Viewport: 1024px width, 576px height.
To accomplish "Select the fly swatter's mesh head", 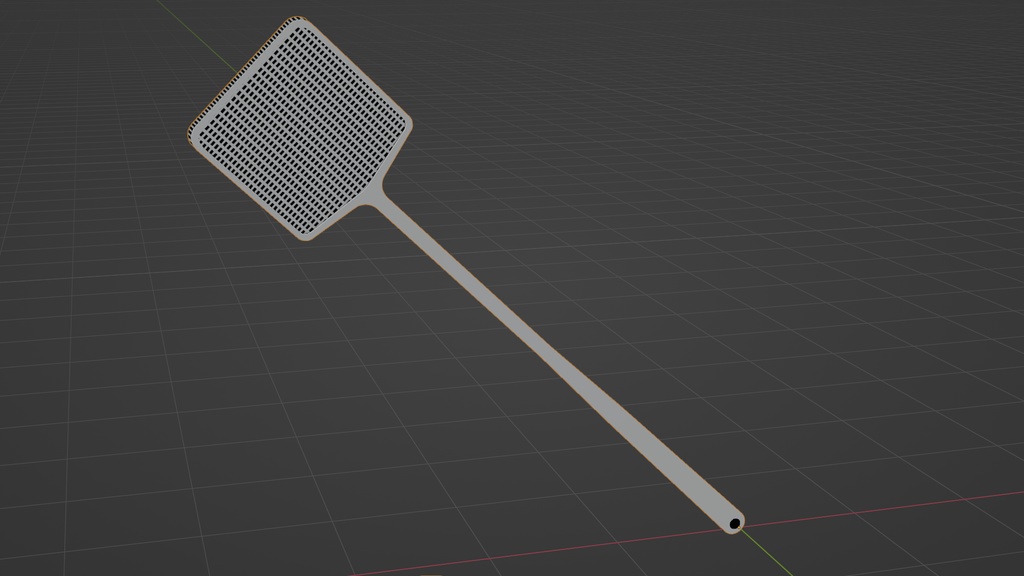I will (x=300, y=128).
